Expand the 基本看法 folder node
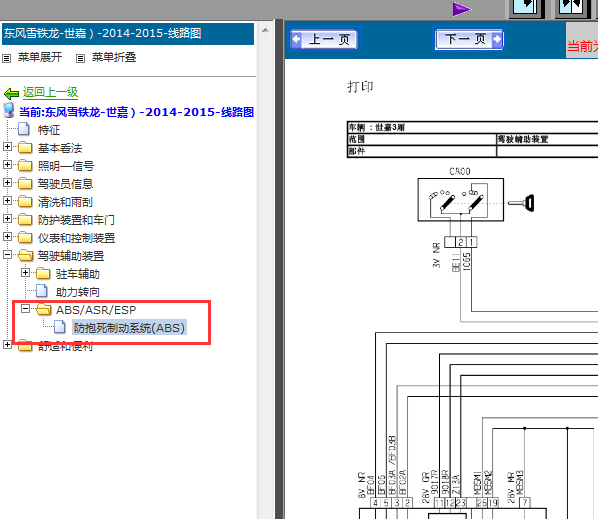 pyautogui.click(x=7, y=146)
